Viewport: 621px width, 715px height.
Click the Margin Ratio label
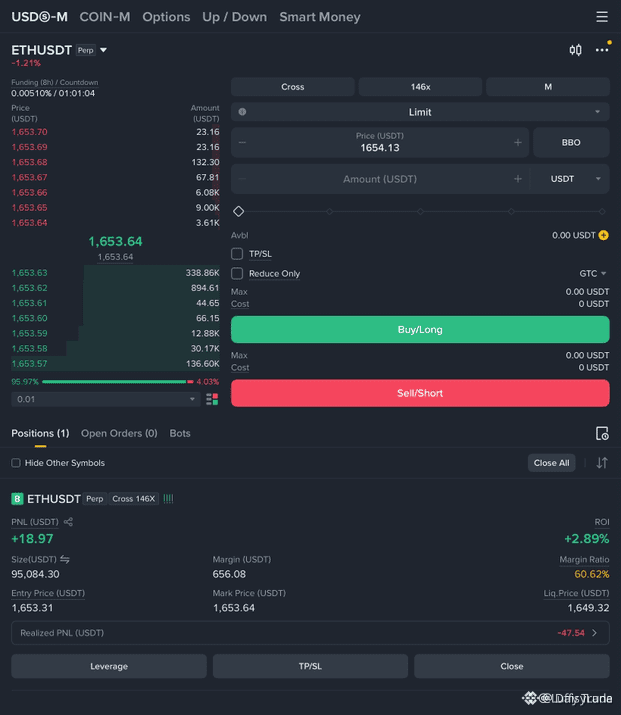click(584, 559)
